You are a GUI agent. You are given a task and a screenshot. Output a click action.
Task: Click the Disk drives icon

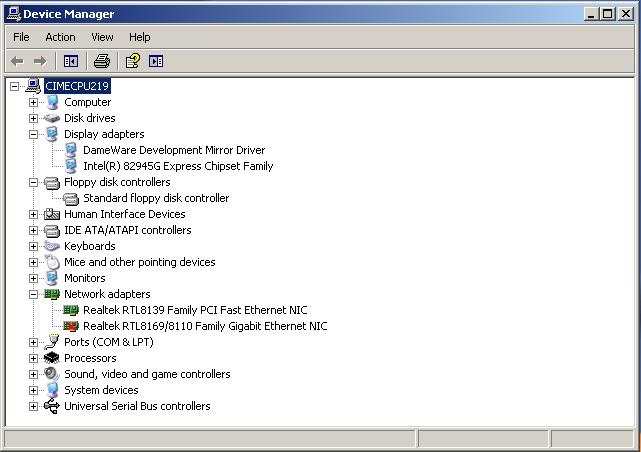(x=52, y=118)
